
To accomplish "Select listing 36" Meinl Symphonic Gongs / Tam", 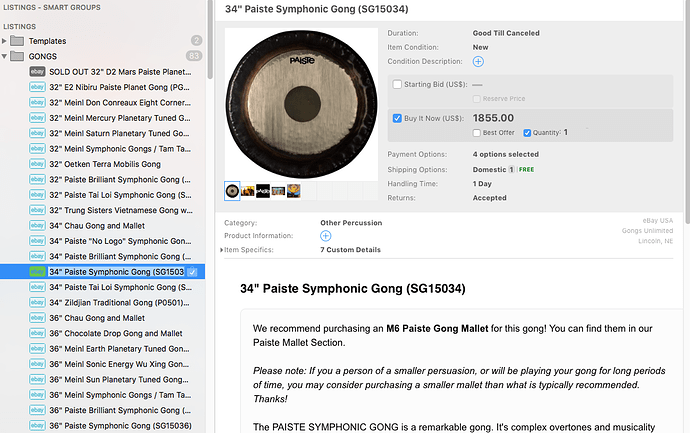I will pos(120,395).
